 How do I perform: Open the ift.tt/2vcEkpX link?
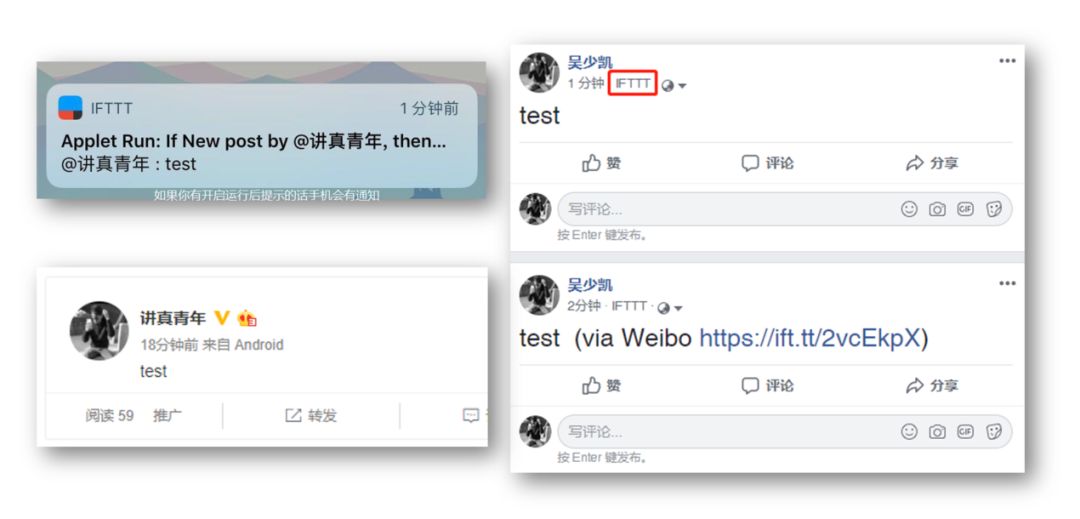810,338
